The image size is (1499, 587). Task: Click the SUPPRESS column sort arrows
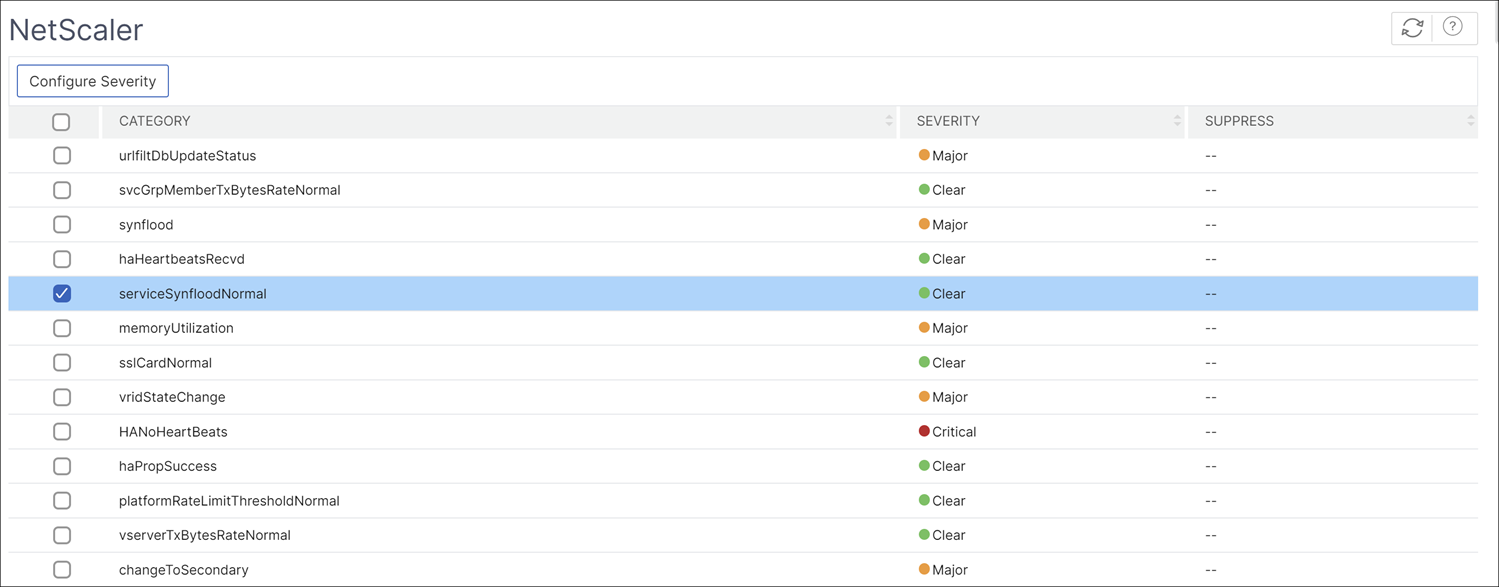[x=1471, y=121]
